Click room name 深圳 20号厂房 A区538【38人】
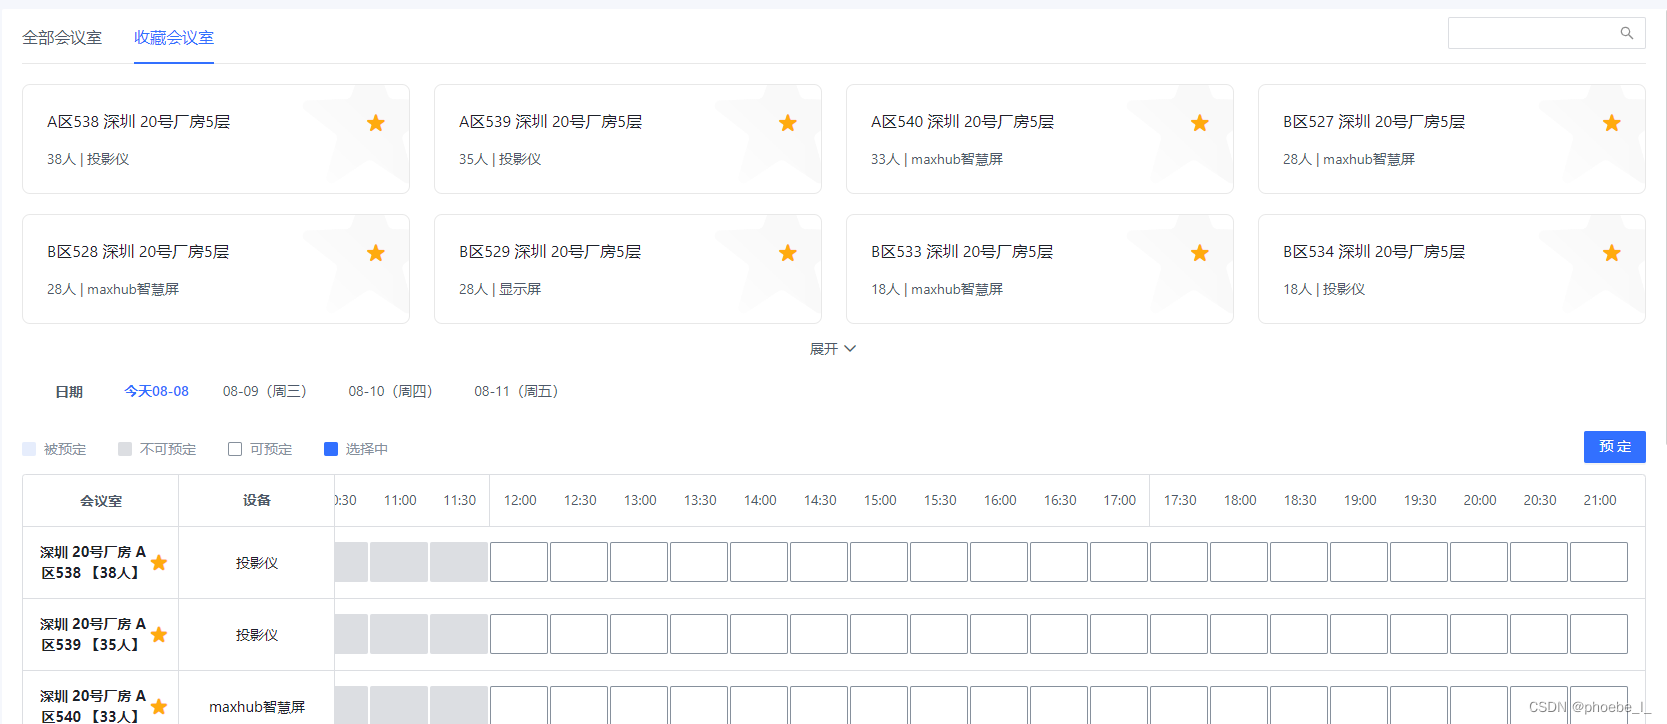This screenshot has height=724, width=1667. 92,562
